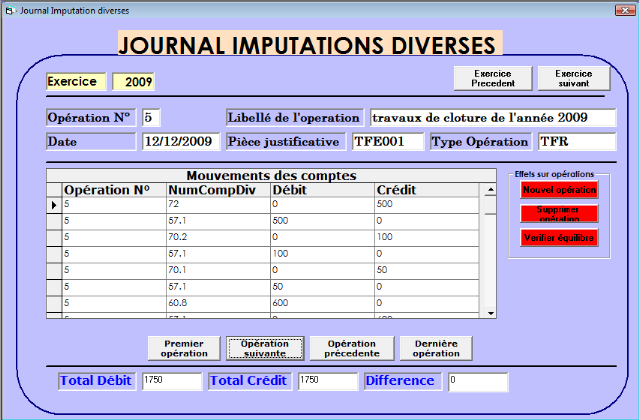This screenshot has height=420, width=639.
Task: Jump to Dernière opération
Action: coord(436,348)
